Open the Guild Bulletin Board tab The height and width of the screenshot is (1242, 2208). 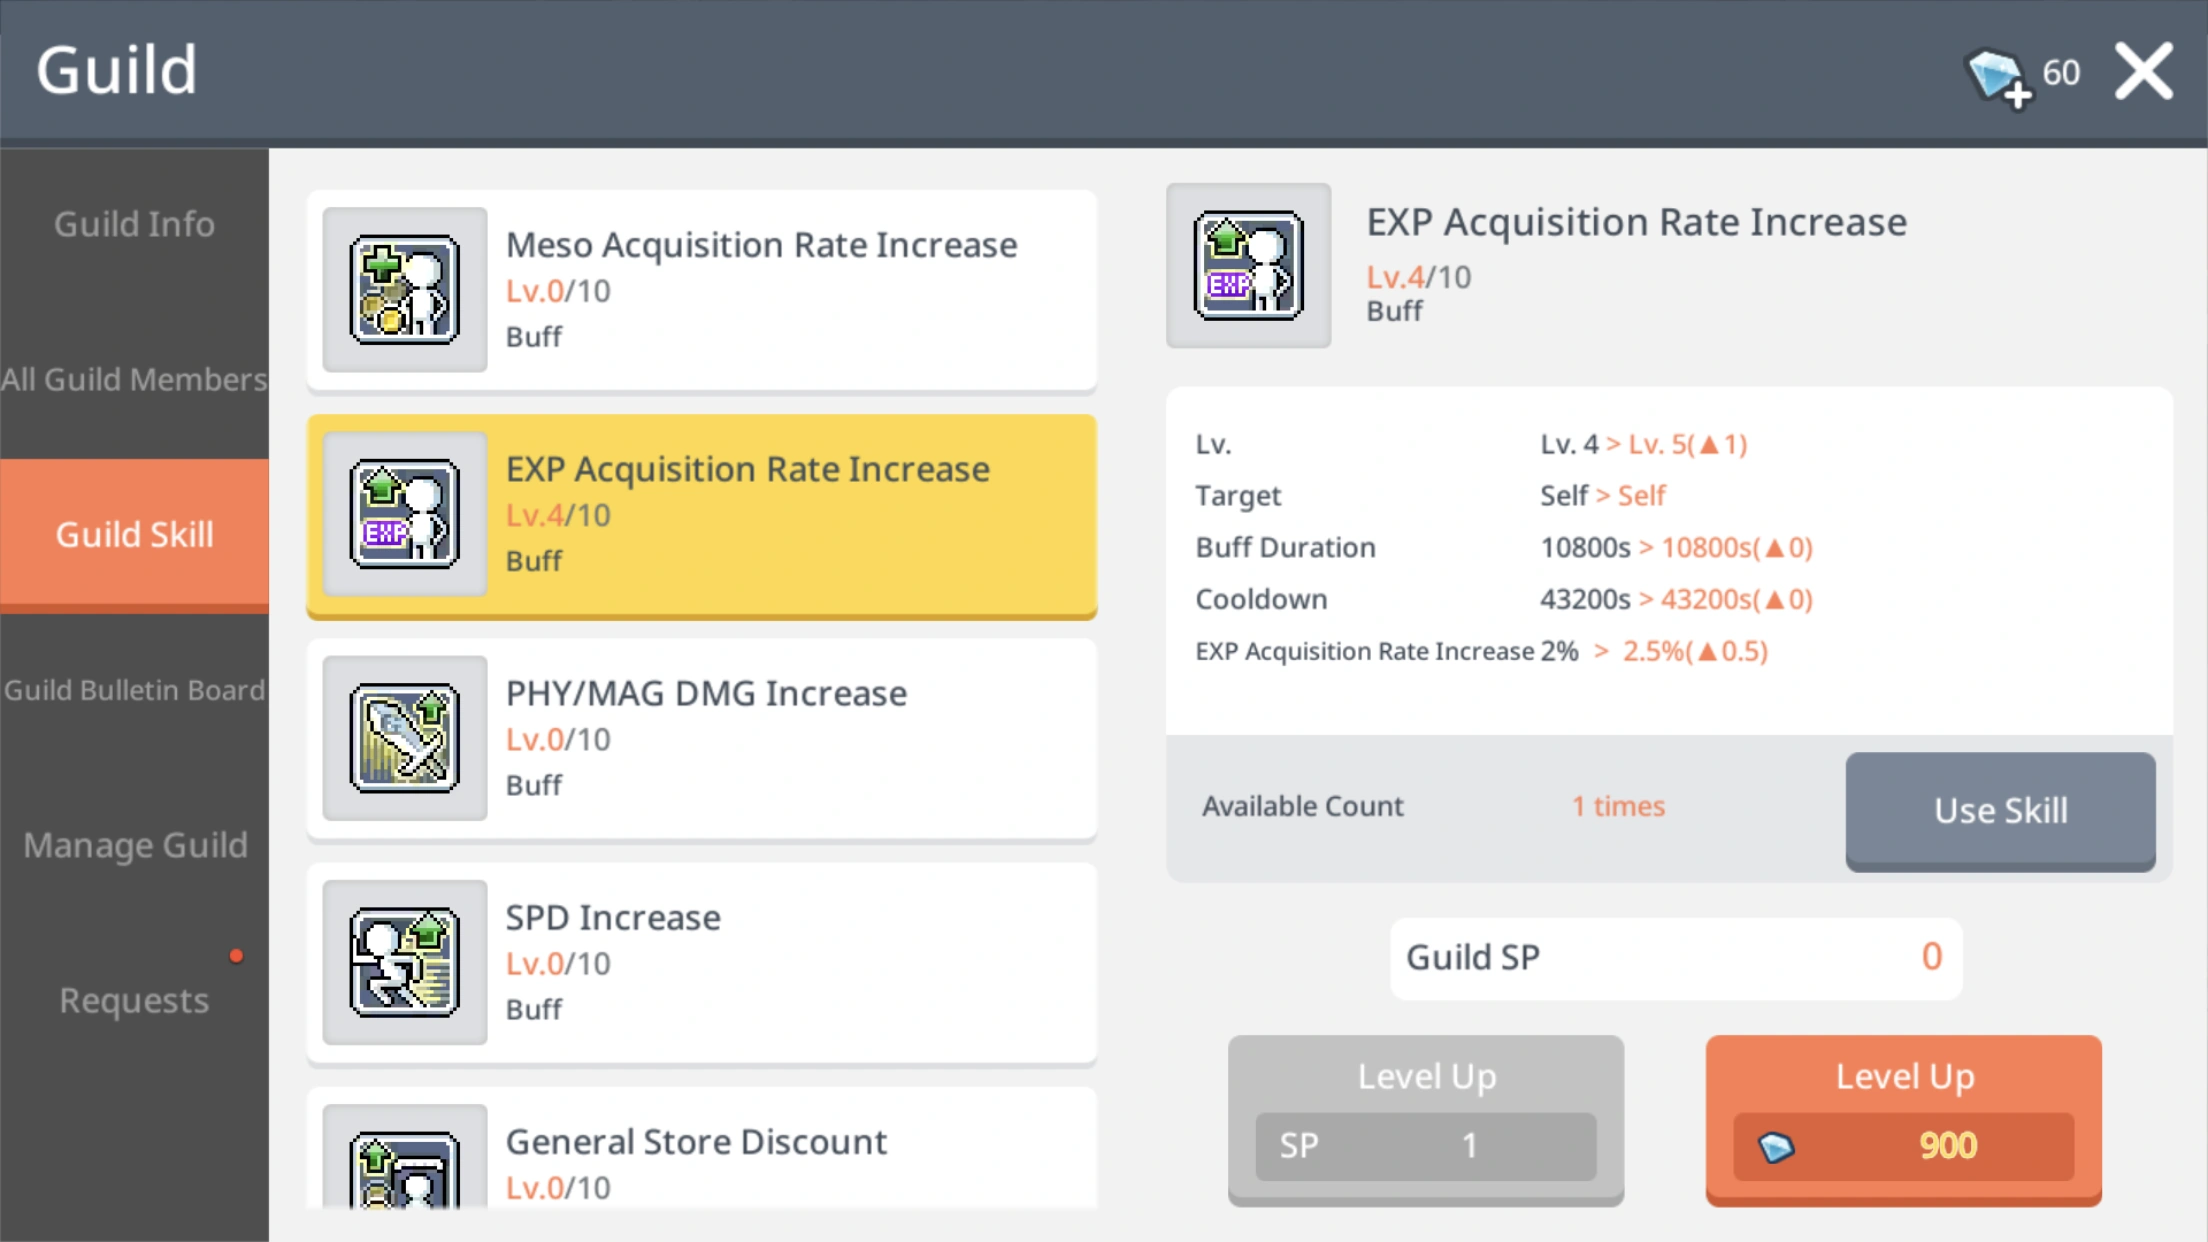pos(134,690)
